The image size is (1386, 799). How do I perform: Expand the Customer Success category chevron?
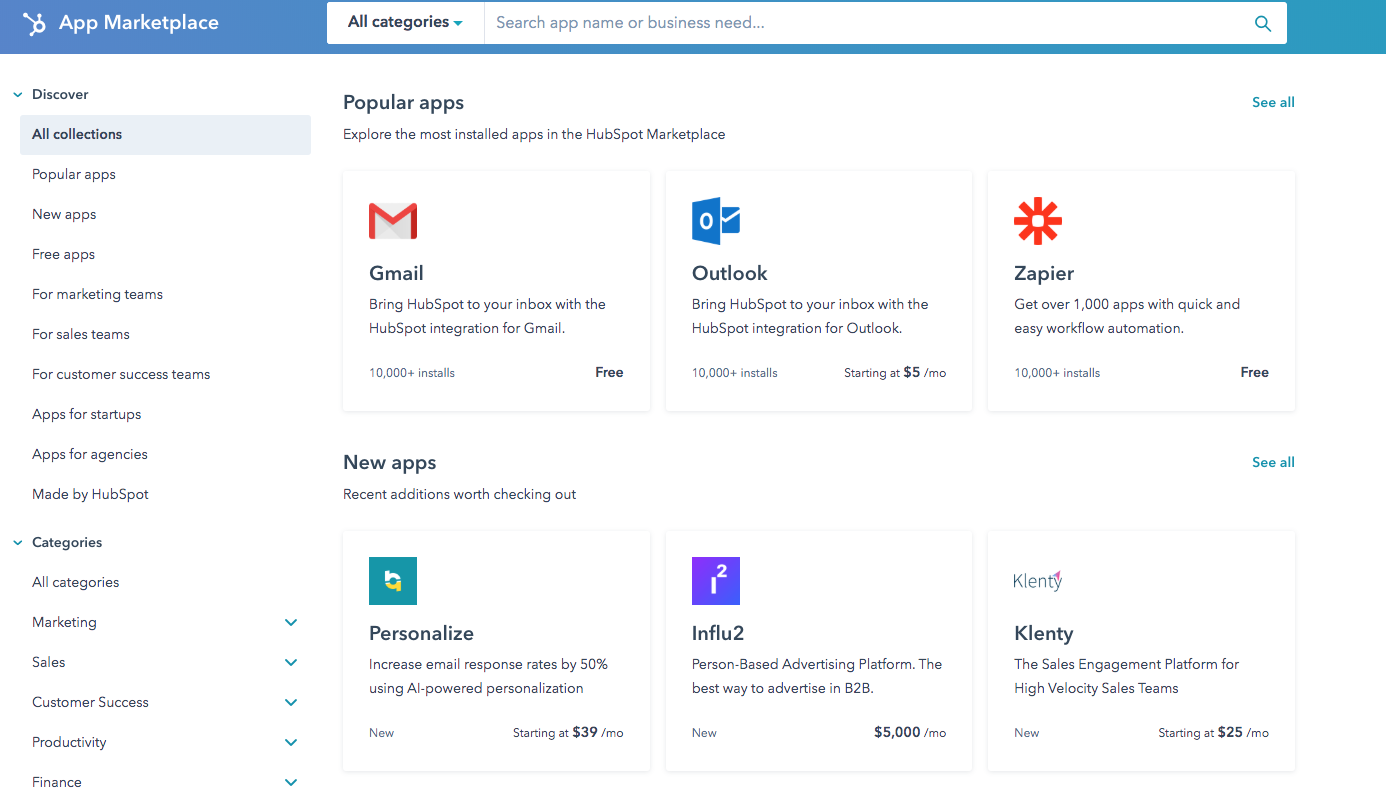tap(291, 702)
